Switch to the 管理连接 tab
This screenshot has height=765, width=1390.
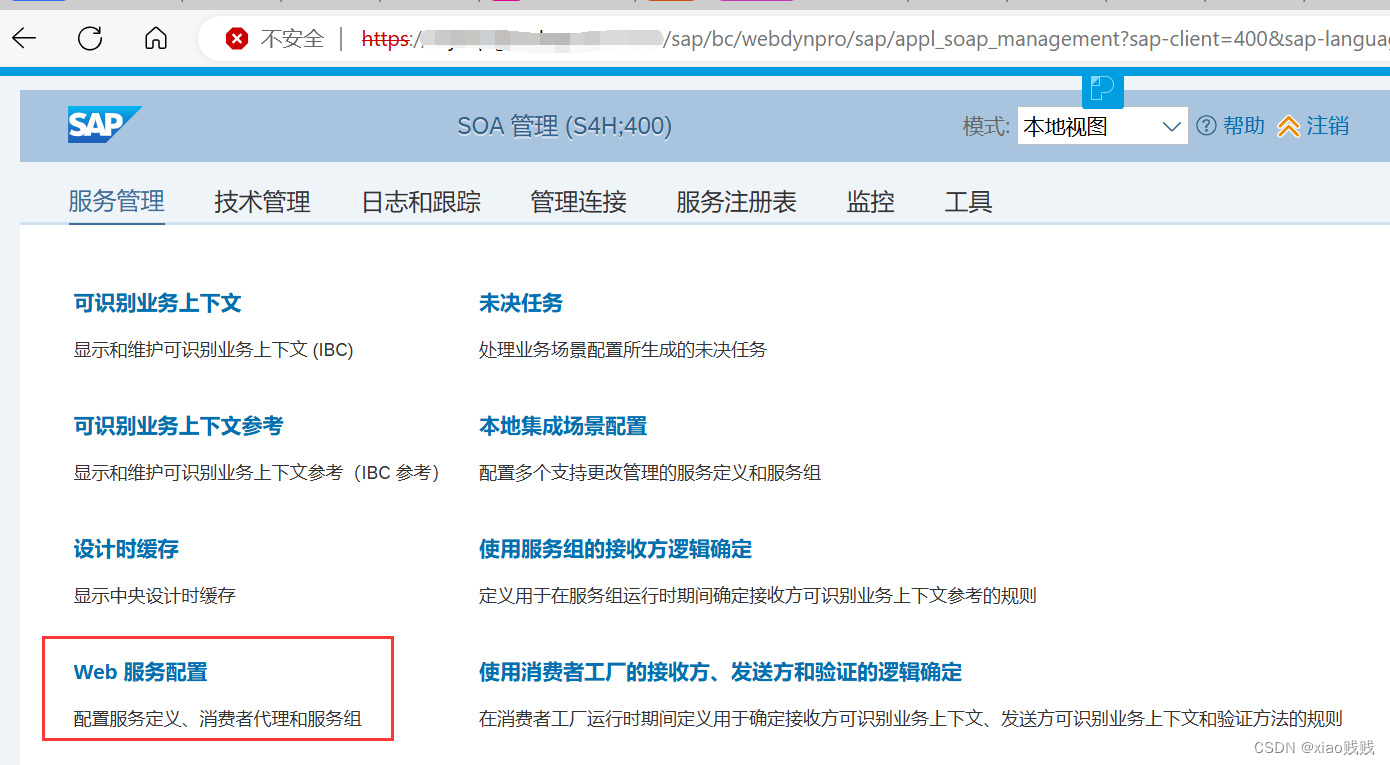click(x=578, y=202)
